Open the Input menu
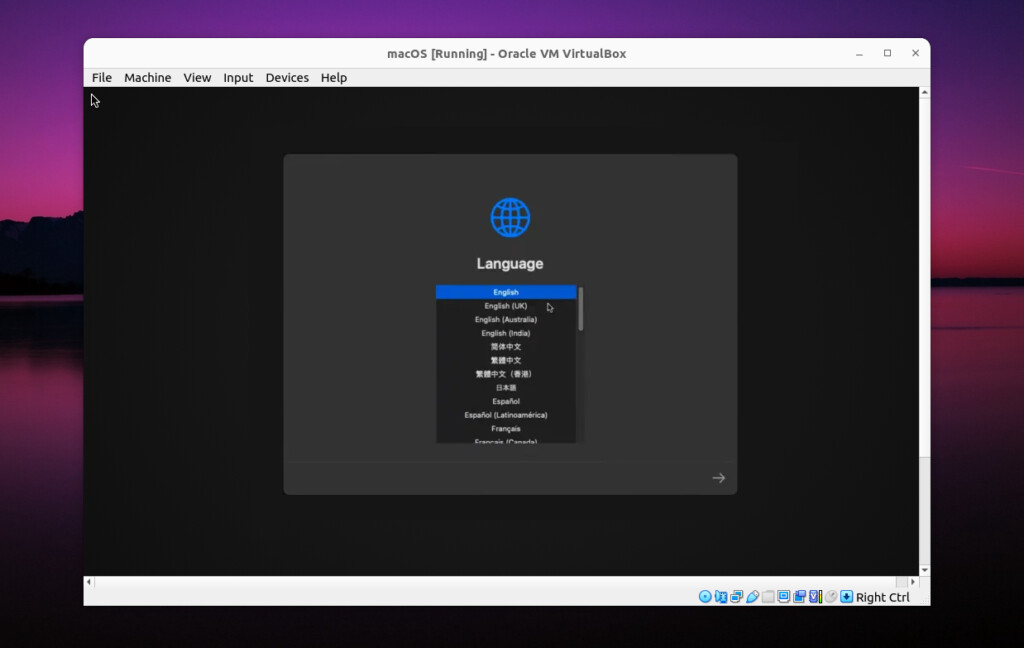This screenshot has height=648, width=1024. [238, 78]
